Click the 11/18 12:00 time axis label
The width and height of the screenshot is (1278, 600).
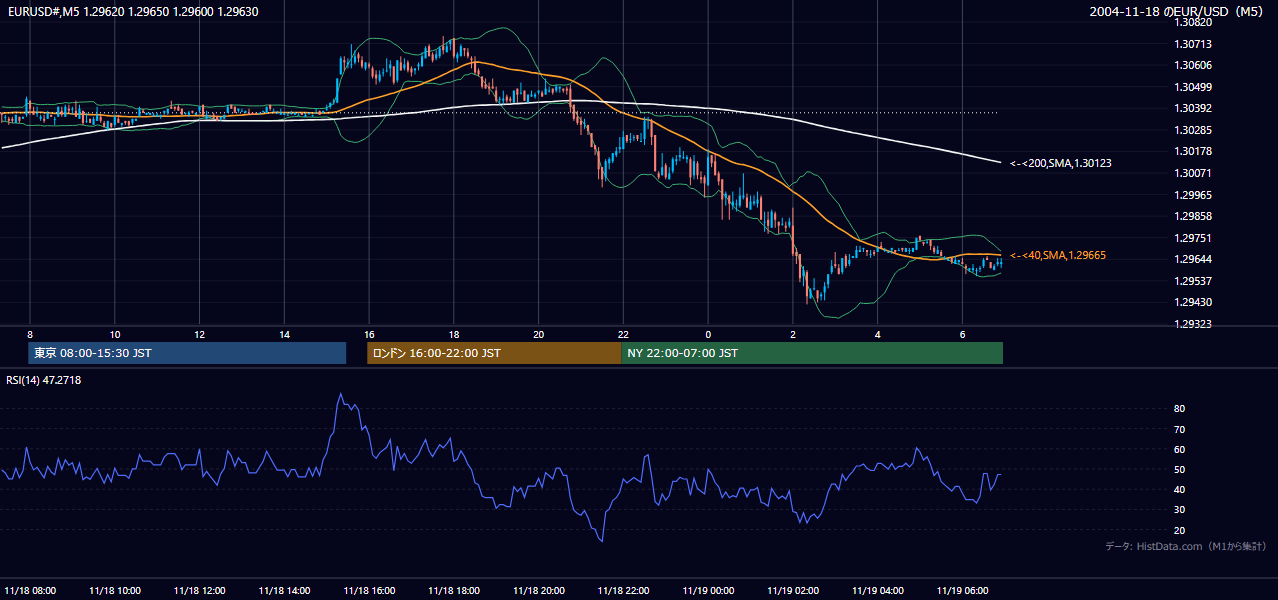click(x=199, y=590)
